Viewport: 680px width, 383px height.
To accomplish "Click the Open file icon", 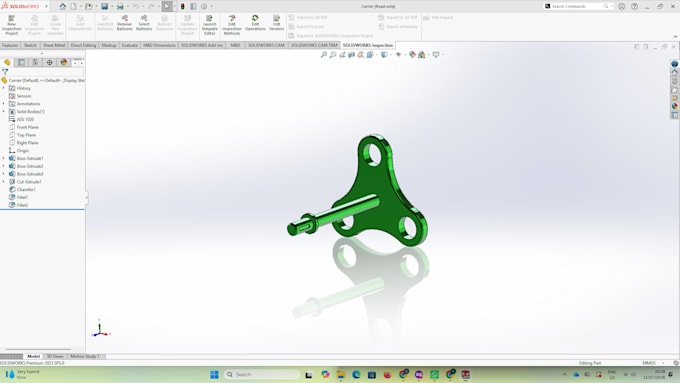I will (x=89, y=7).
